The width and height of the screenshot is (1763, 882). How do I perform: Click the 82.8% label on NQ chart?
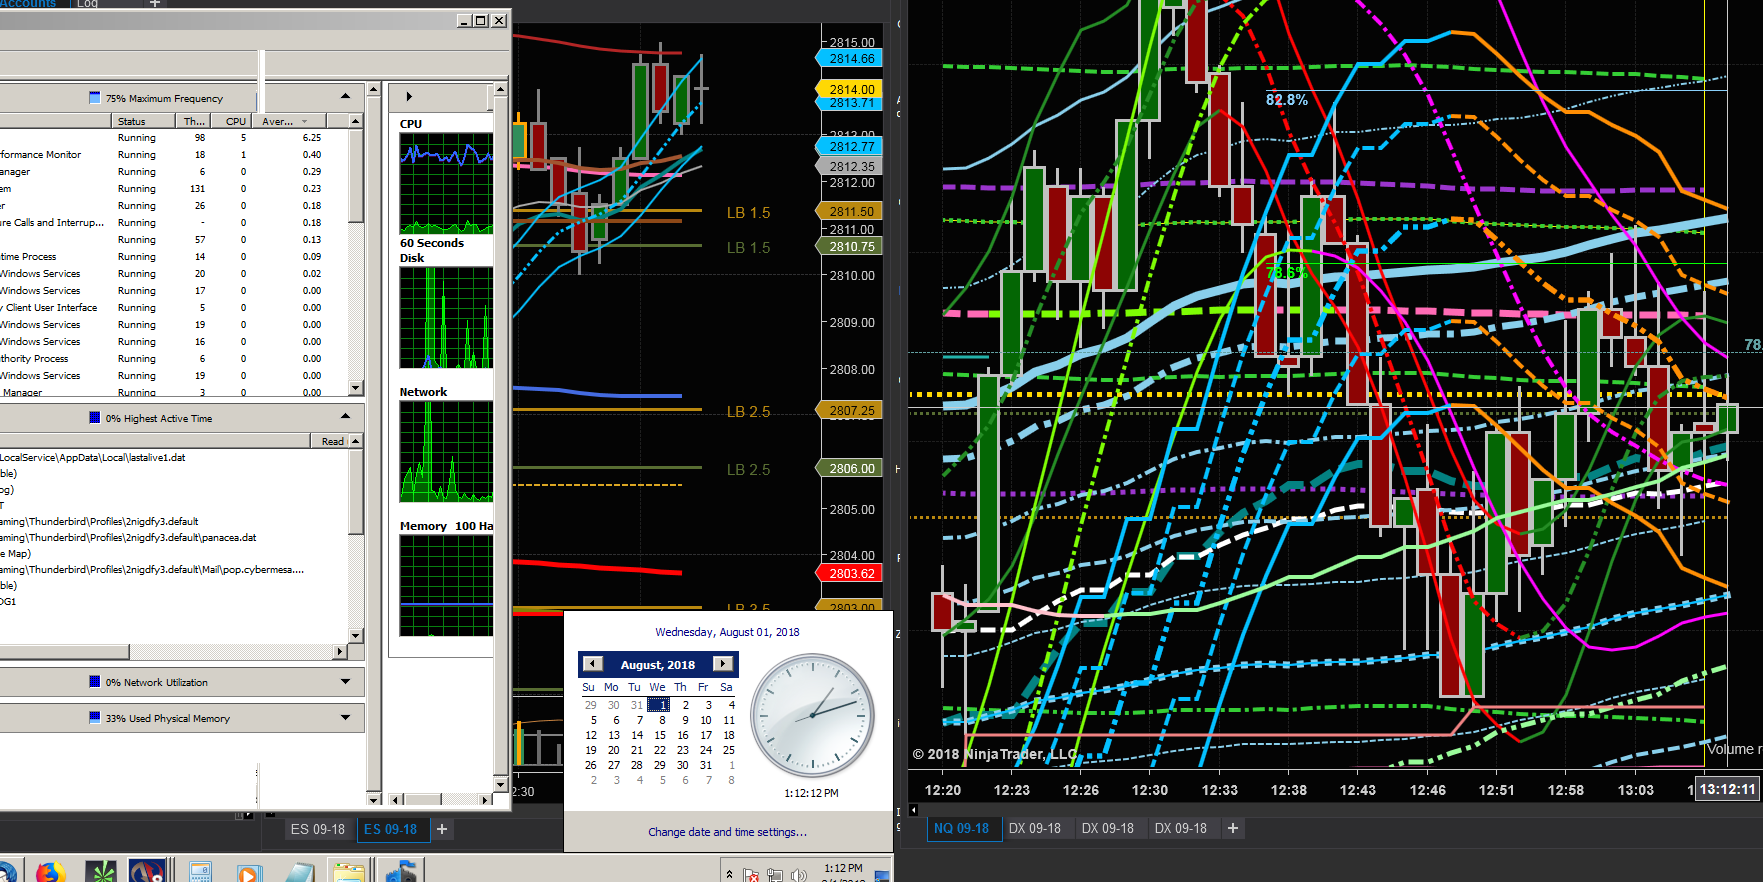[x=1286, y=100]
